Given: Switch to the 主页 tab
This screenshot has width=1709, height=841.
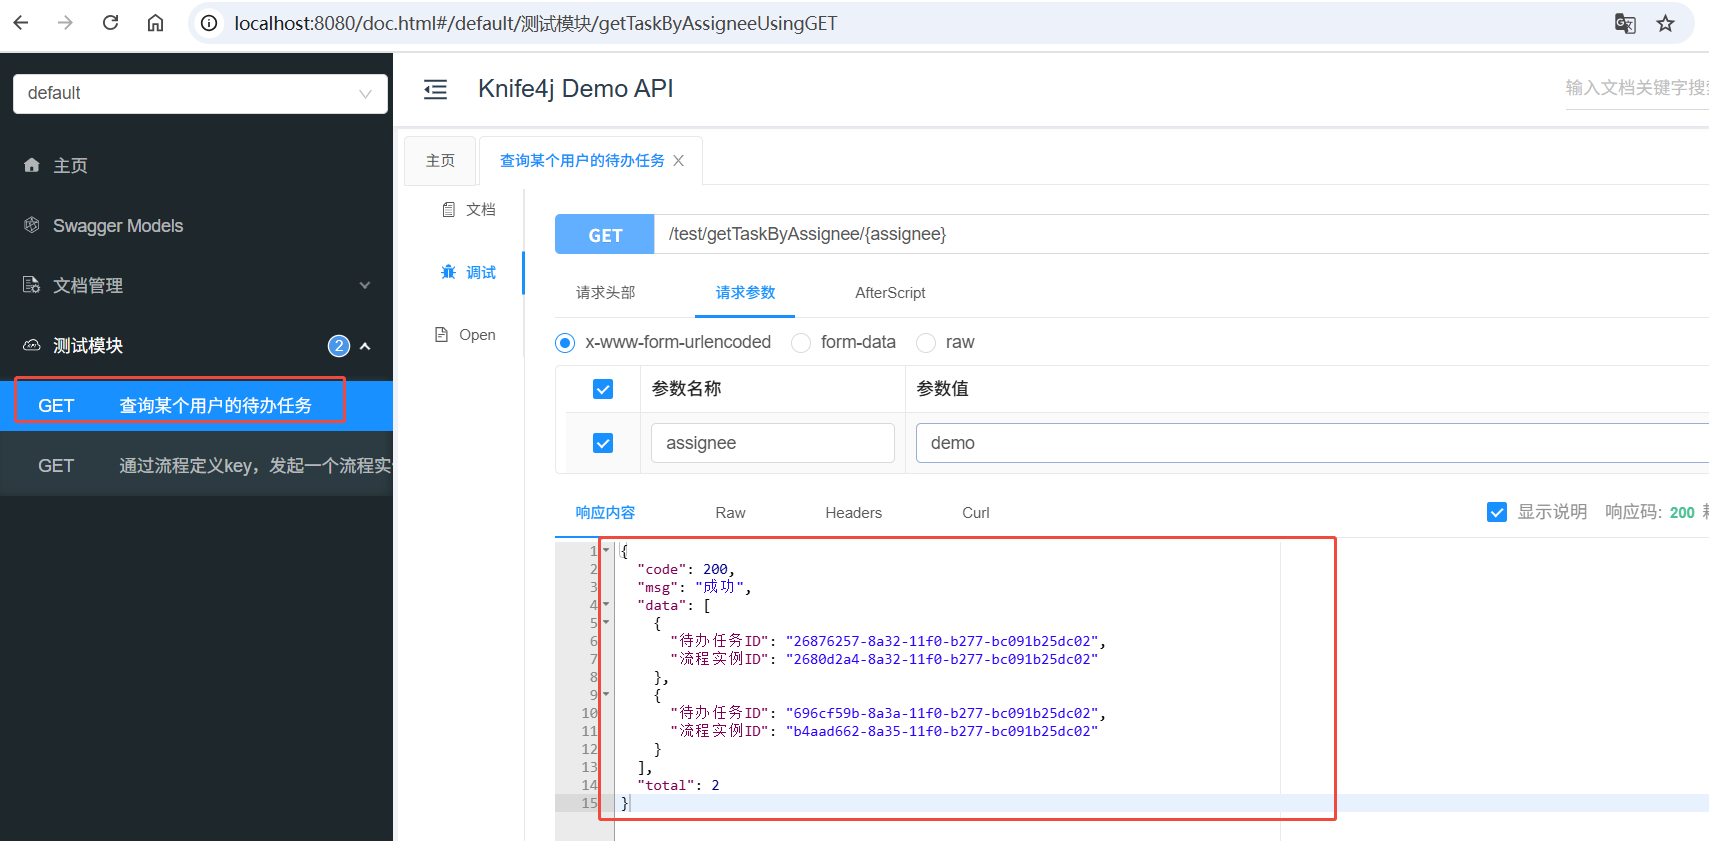Looking at the screenshot, I should click(x=440, y=160).
